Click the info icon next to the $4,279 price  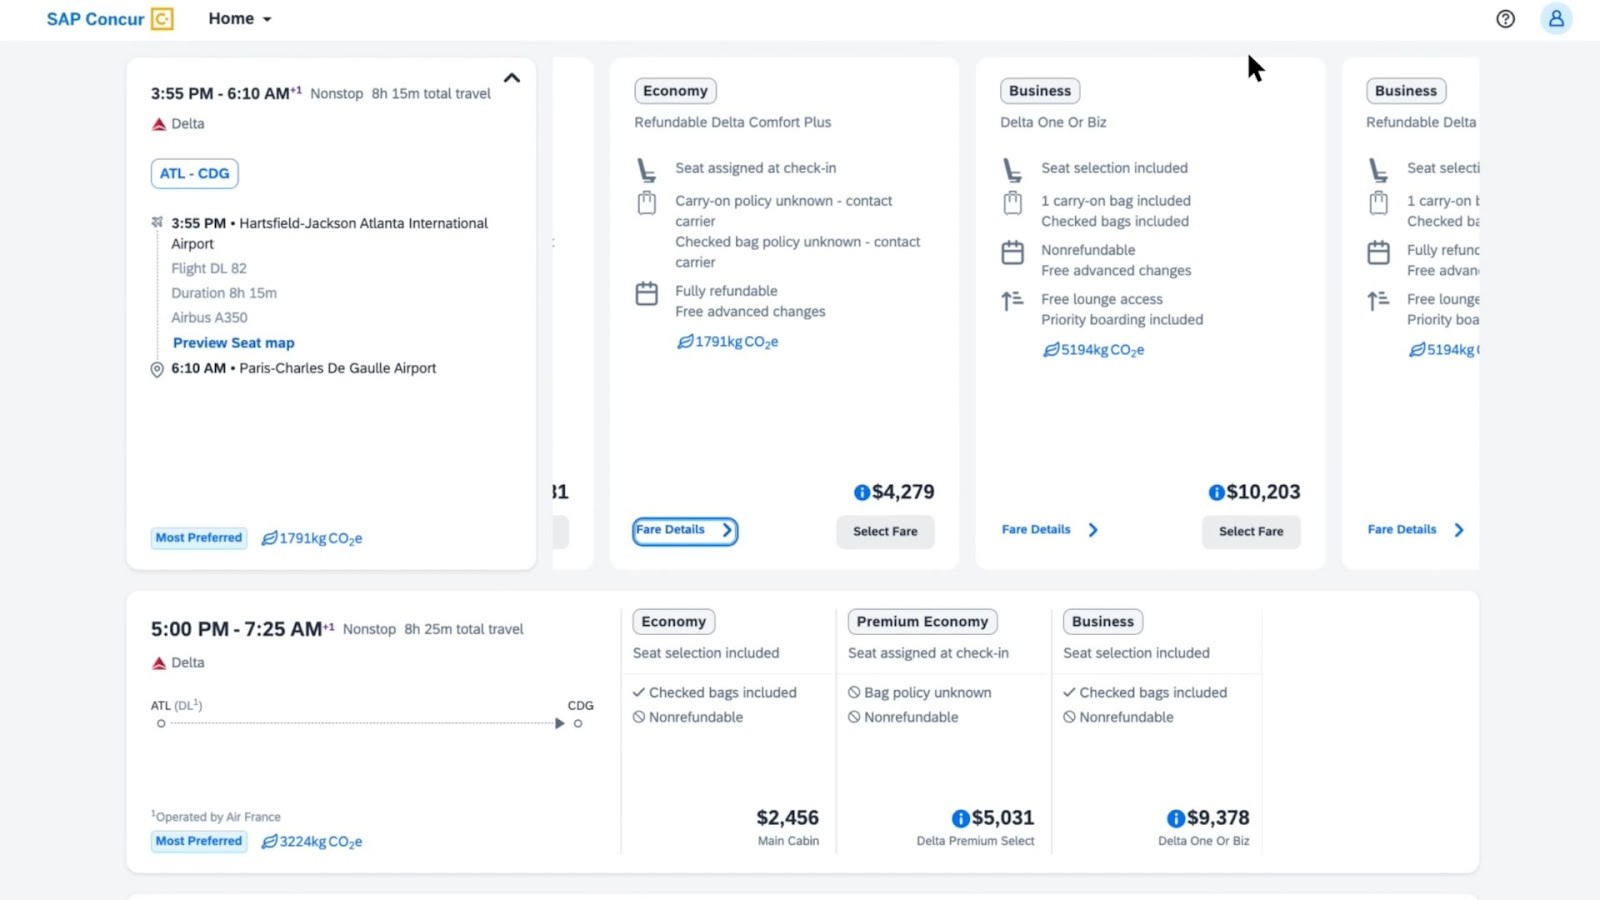tap(862, 492)
